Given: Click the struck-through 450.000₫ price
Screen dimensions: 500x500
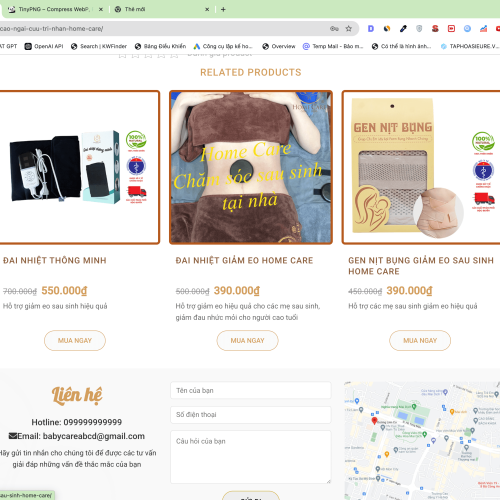Looking at the screenshot, I should pyautogui.click(x=365, y=291).
